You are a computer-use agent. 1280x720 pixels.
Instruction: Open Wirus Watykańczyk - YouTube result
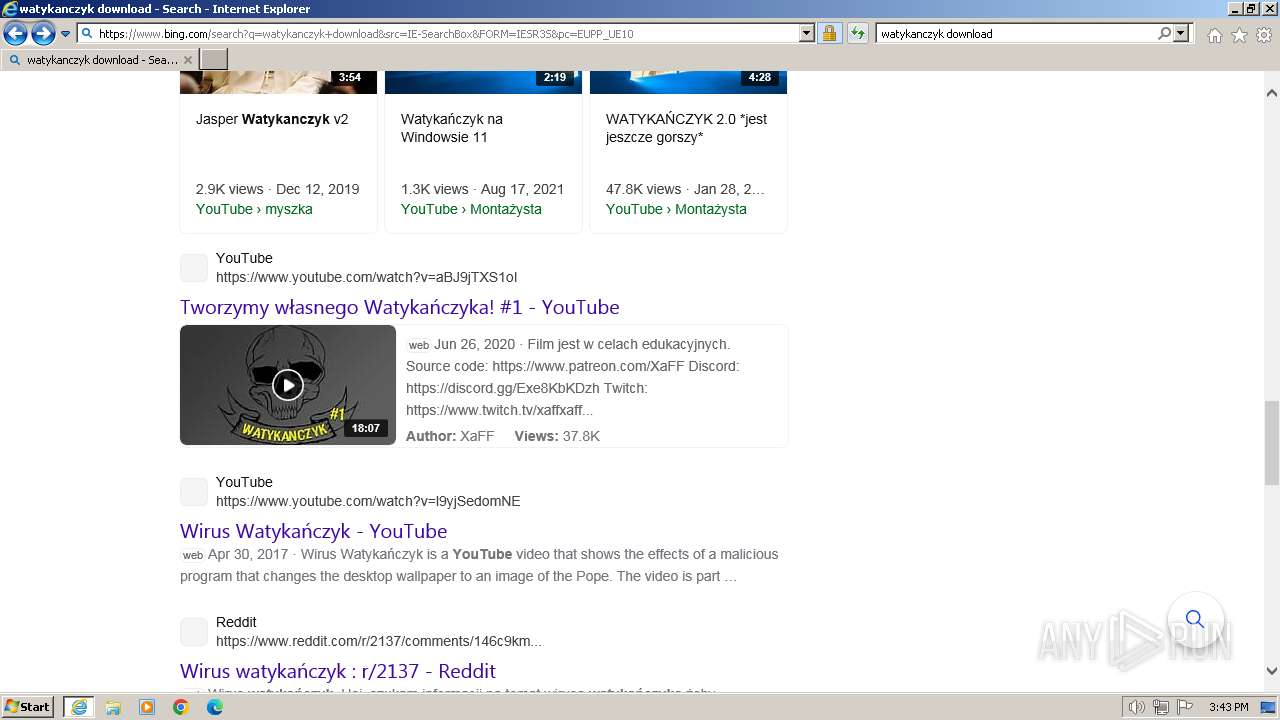point(313,531)
